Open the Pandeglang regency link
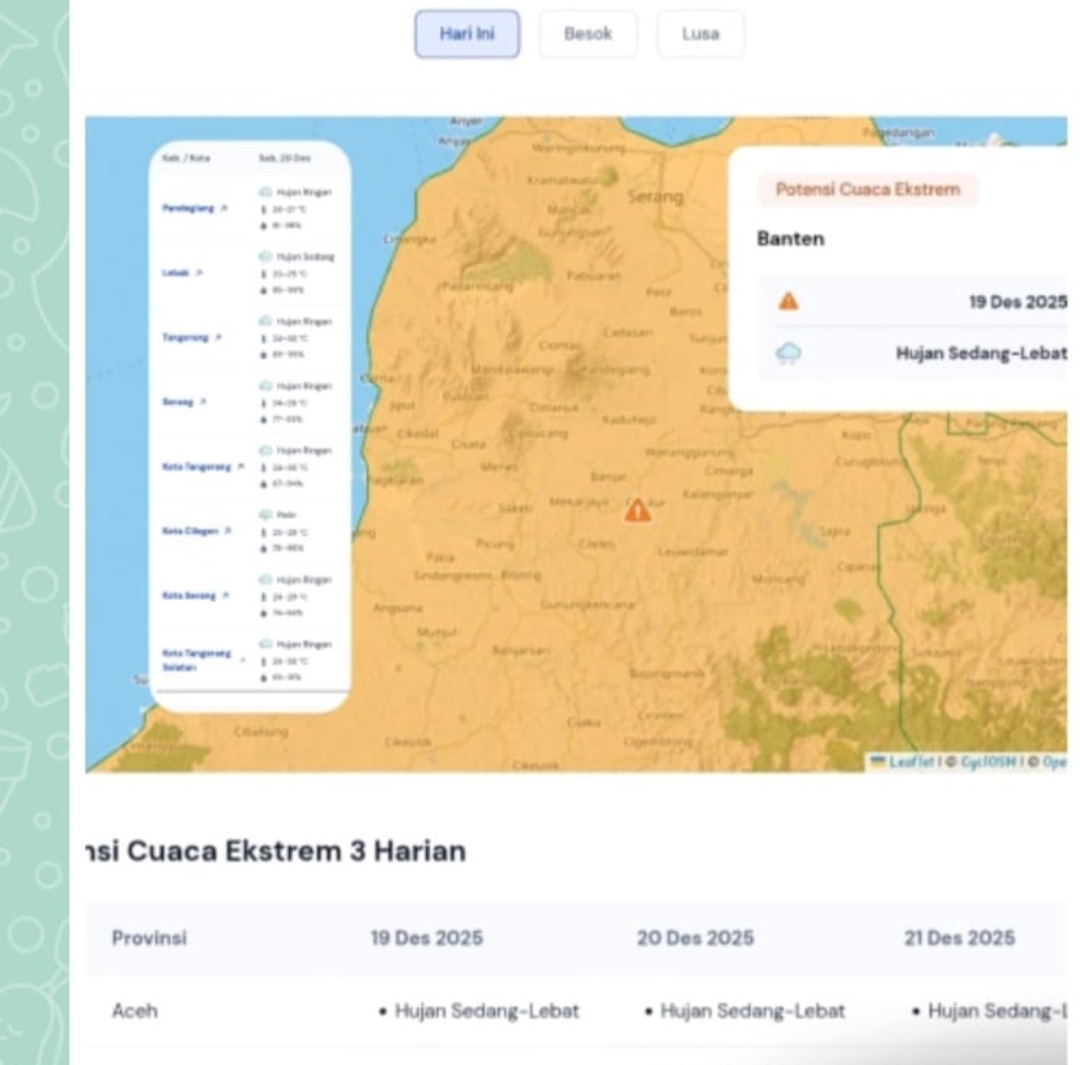 [x=188, y=207]
